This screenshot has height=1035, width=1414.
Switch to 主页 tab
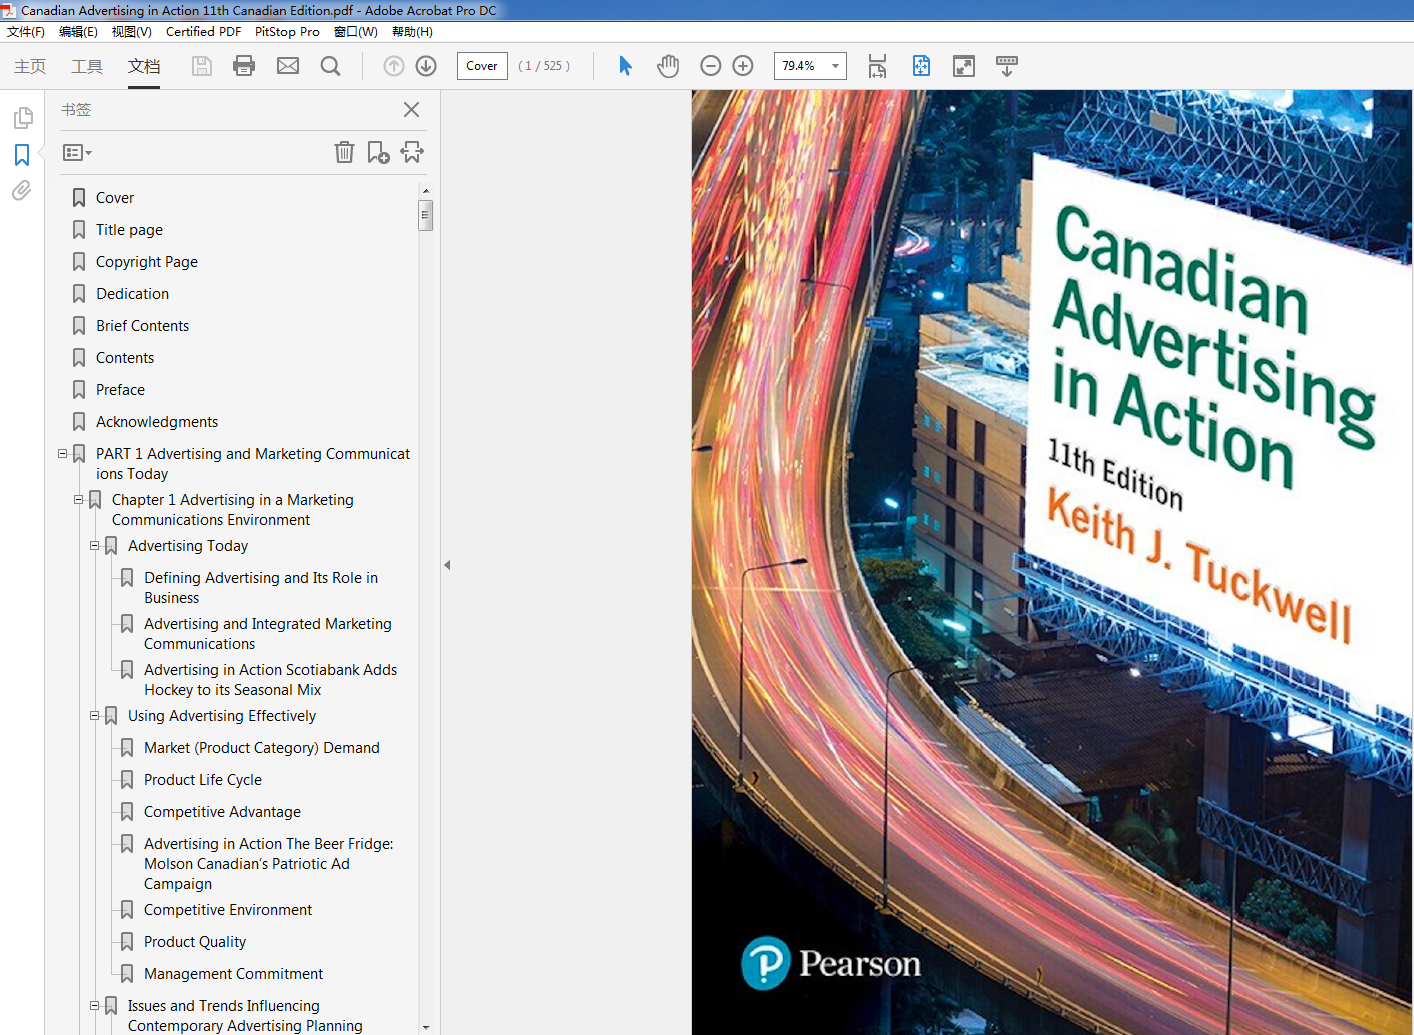[x=30, y=66]
